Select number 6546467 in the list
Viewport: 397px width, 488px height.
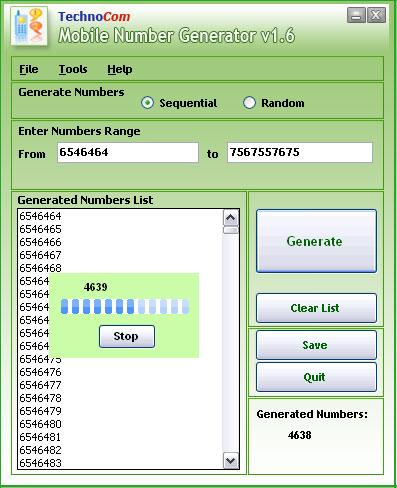40,255
